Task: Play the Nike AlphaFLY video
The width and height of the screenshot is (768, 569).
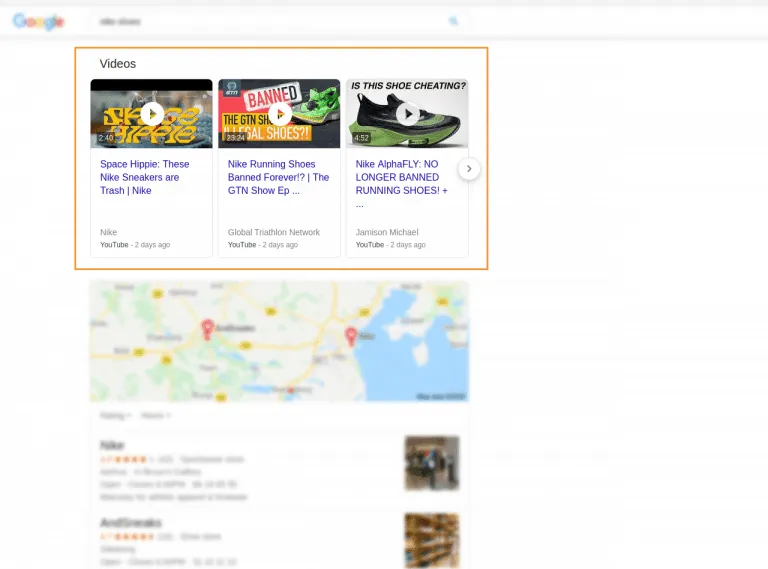Action: click(x=407, y=114)
